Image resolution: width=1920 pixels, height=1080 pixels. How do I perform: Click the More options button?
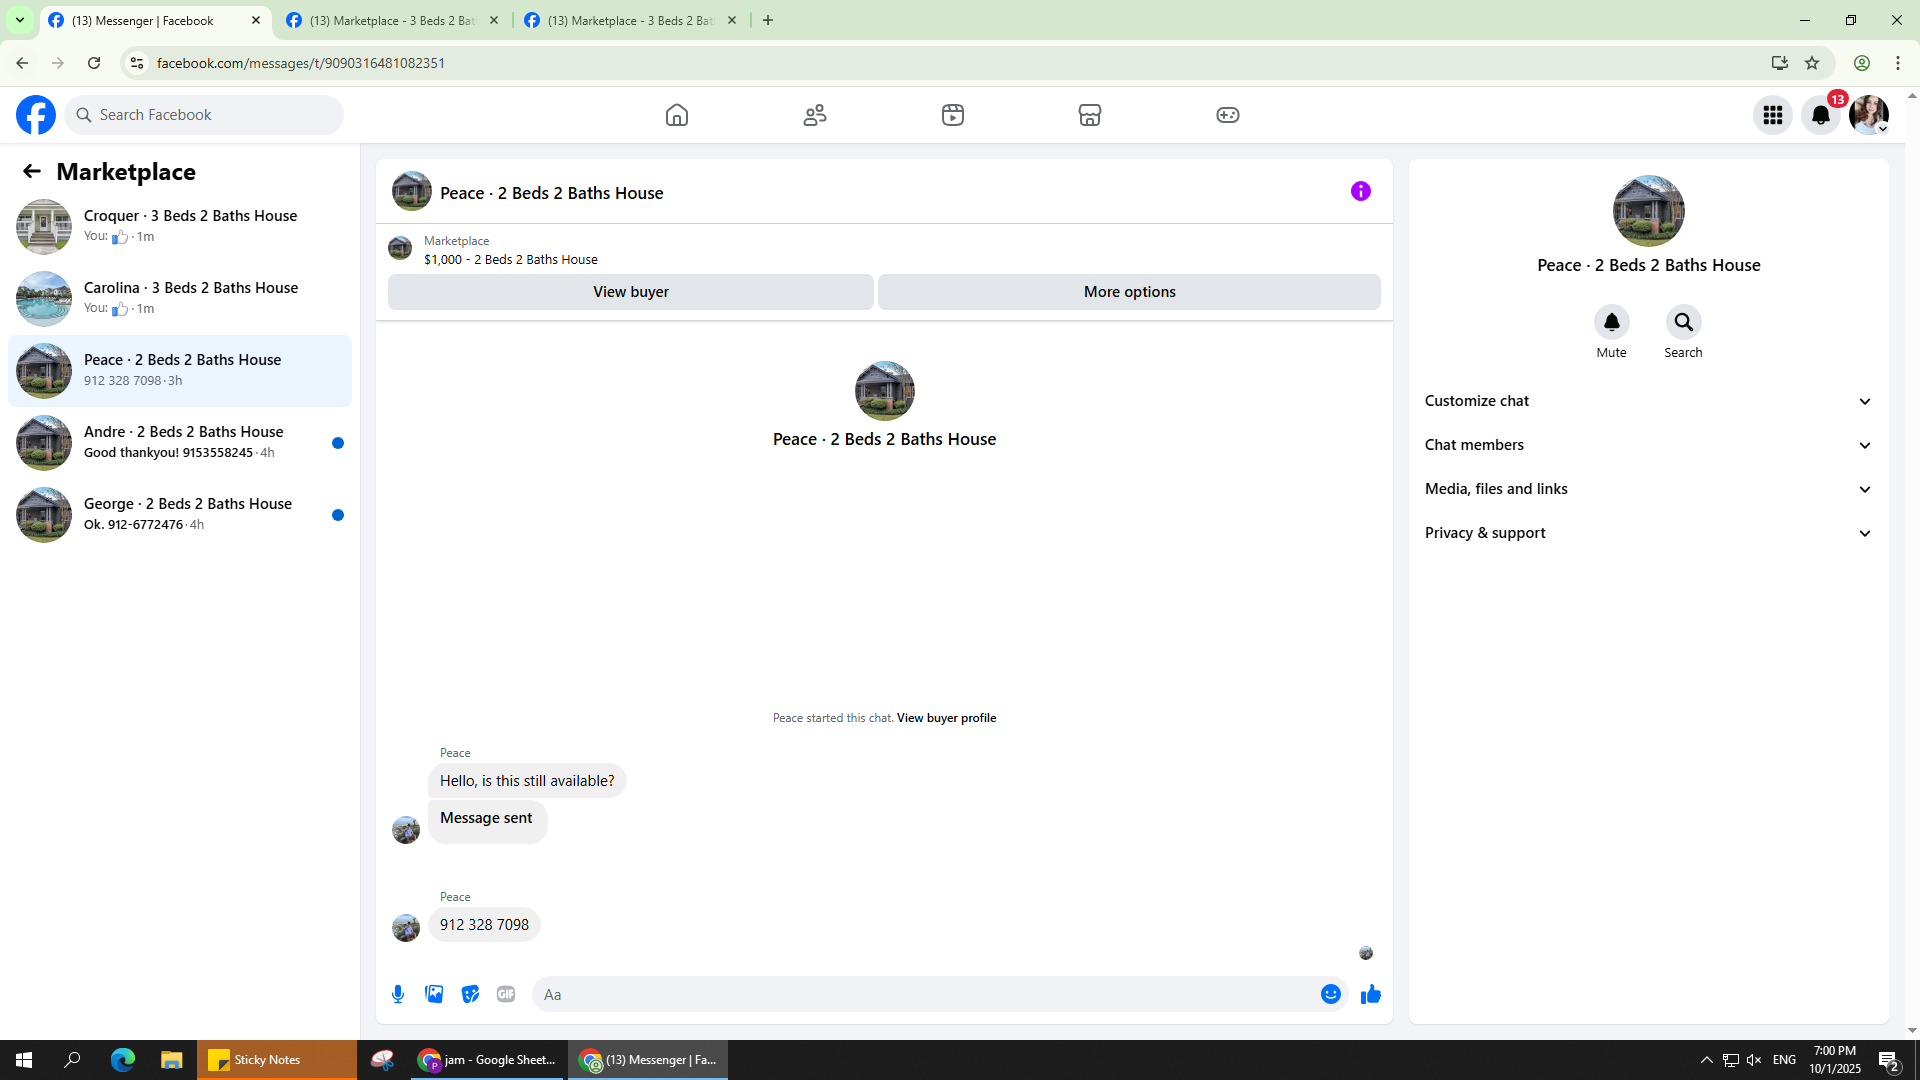(1130, 292)
